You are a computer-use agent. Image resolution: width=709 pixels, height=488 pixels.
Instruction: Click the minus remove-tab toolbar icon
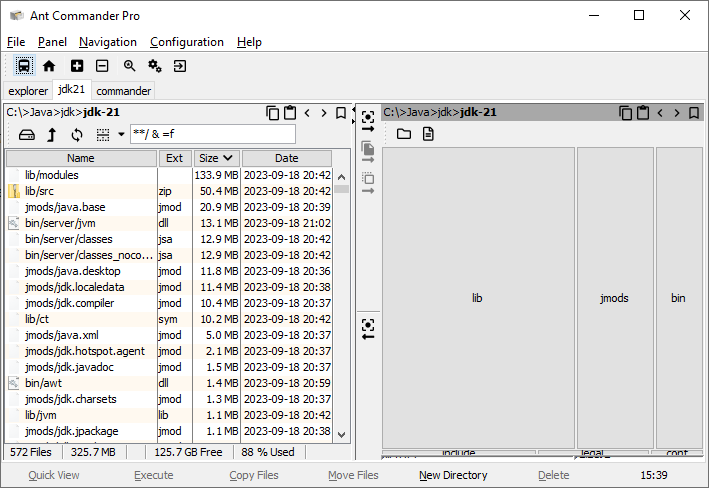102,66
